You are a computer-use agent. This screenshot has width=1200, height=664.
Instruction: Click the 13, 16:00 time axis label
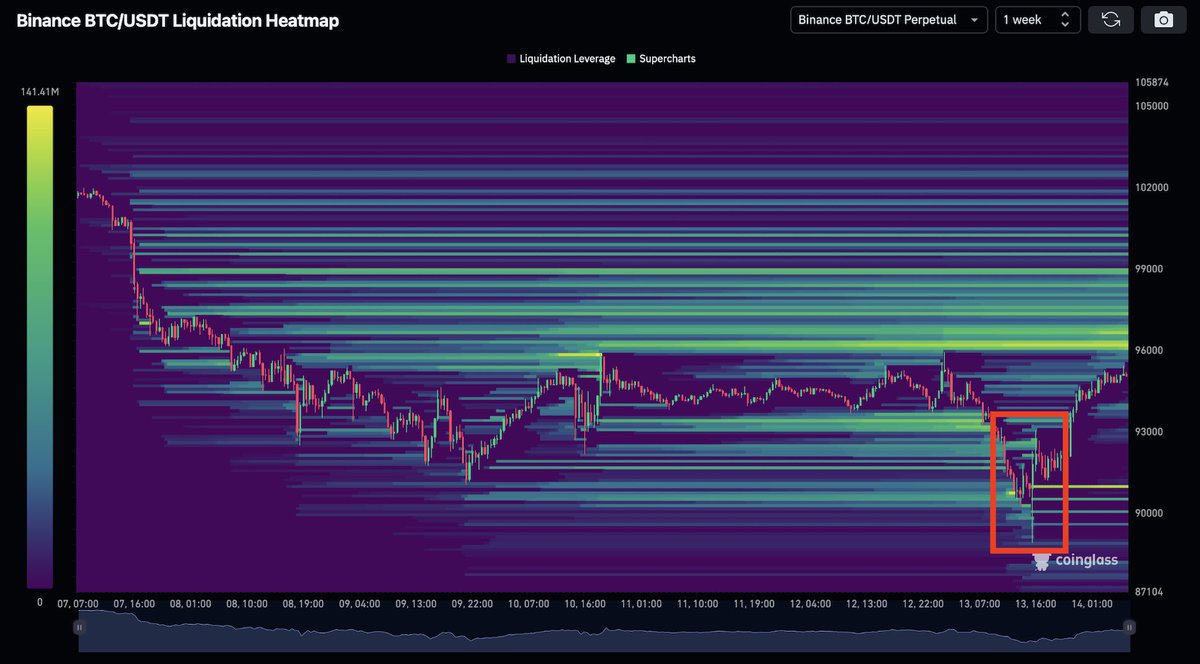(1034, 604)
